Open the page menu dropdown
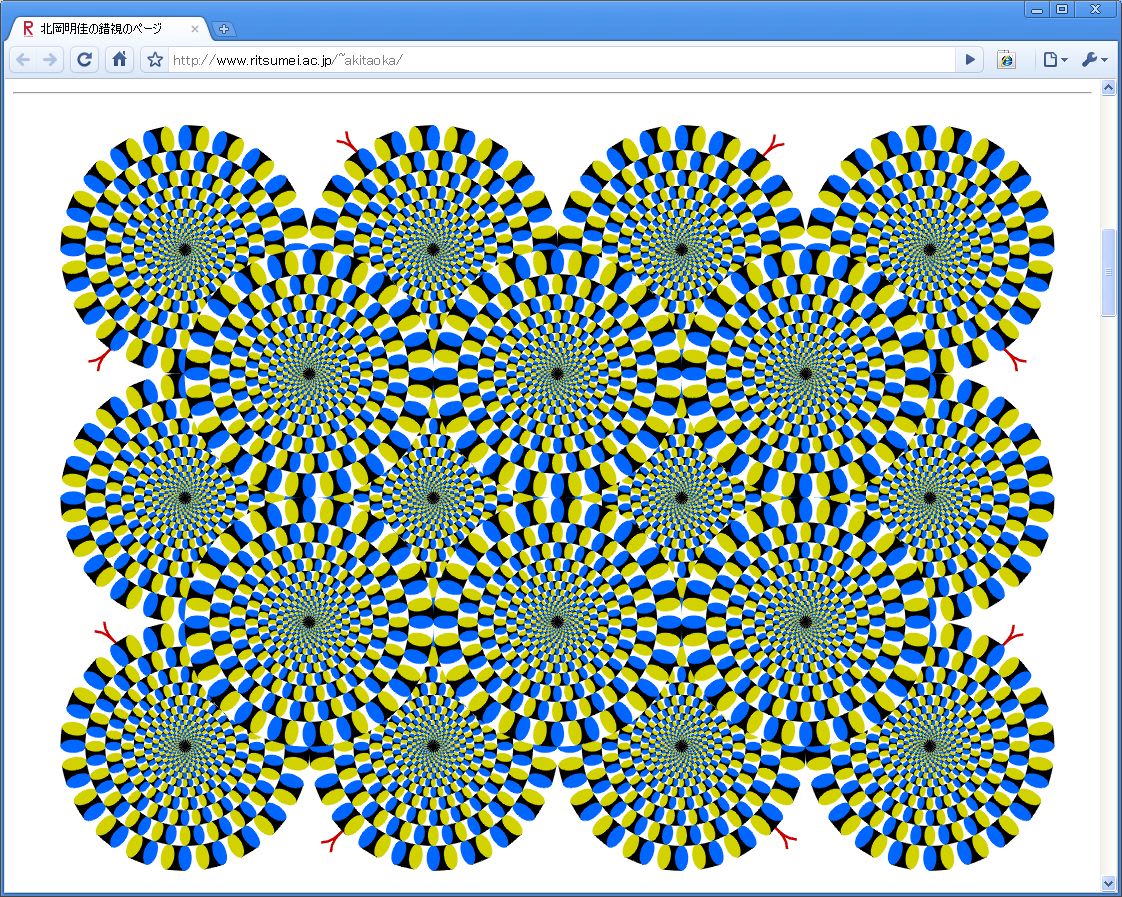The width and height of the screenshot is (1122, 897). pyautogui.click(x=1055, y=60)
